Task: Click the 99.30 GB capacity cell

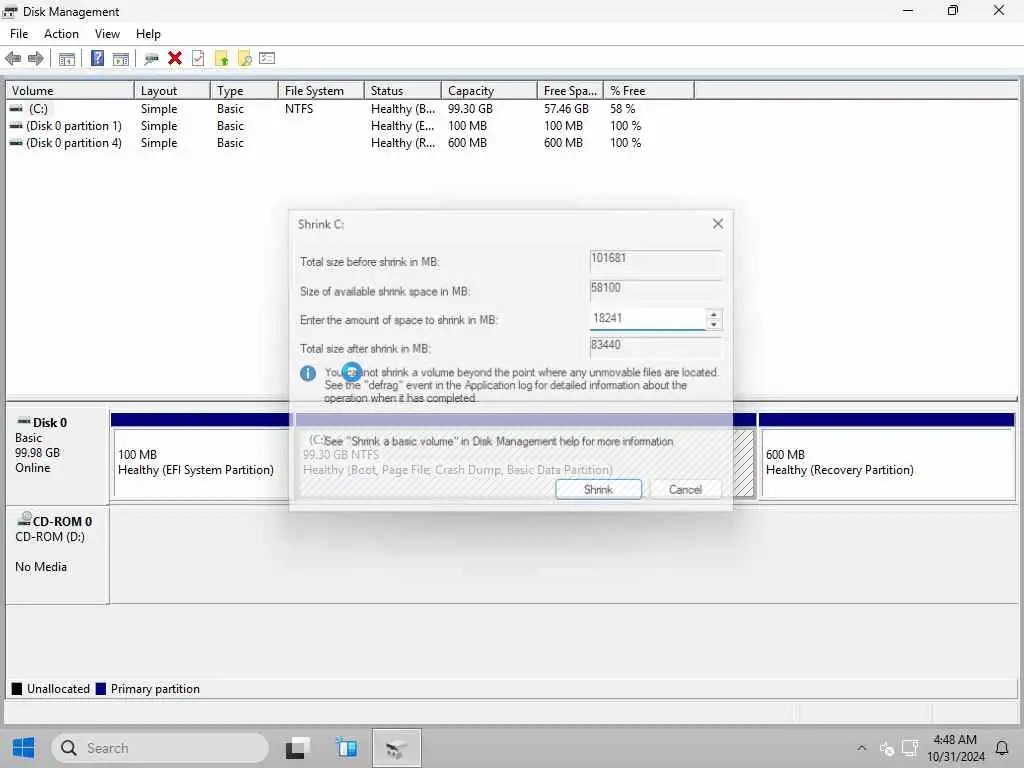Action: click(x=470, y=109)
